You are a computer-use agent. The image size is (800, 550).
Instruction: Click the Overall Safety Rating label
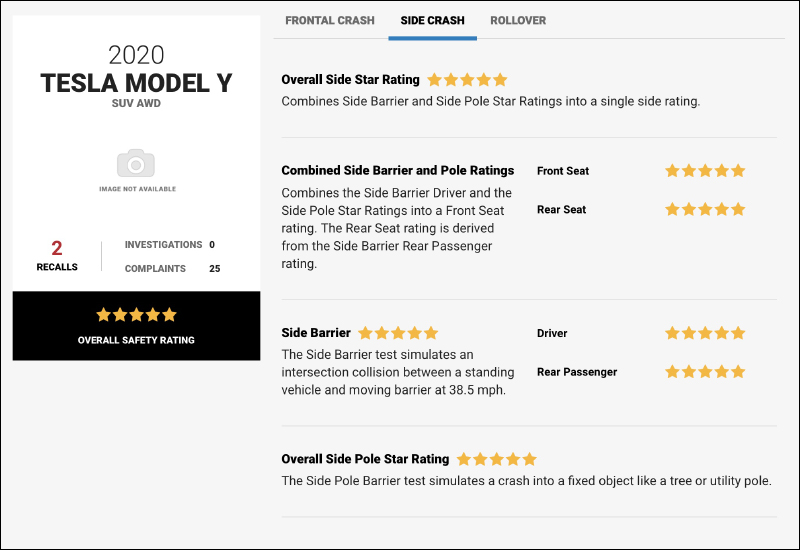click(x=136, y=340)
